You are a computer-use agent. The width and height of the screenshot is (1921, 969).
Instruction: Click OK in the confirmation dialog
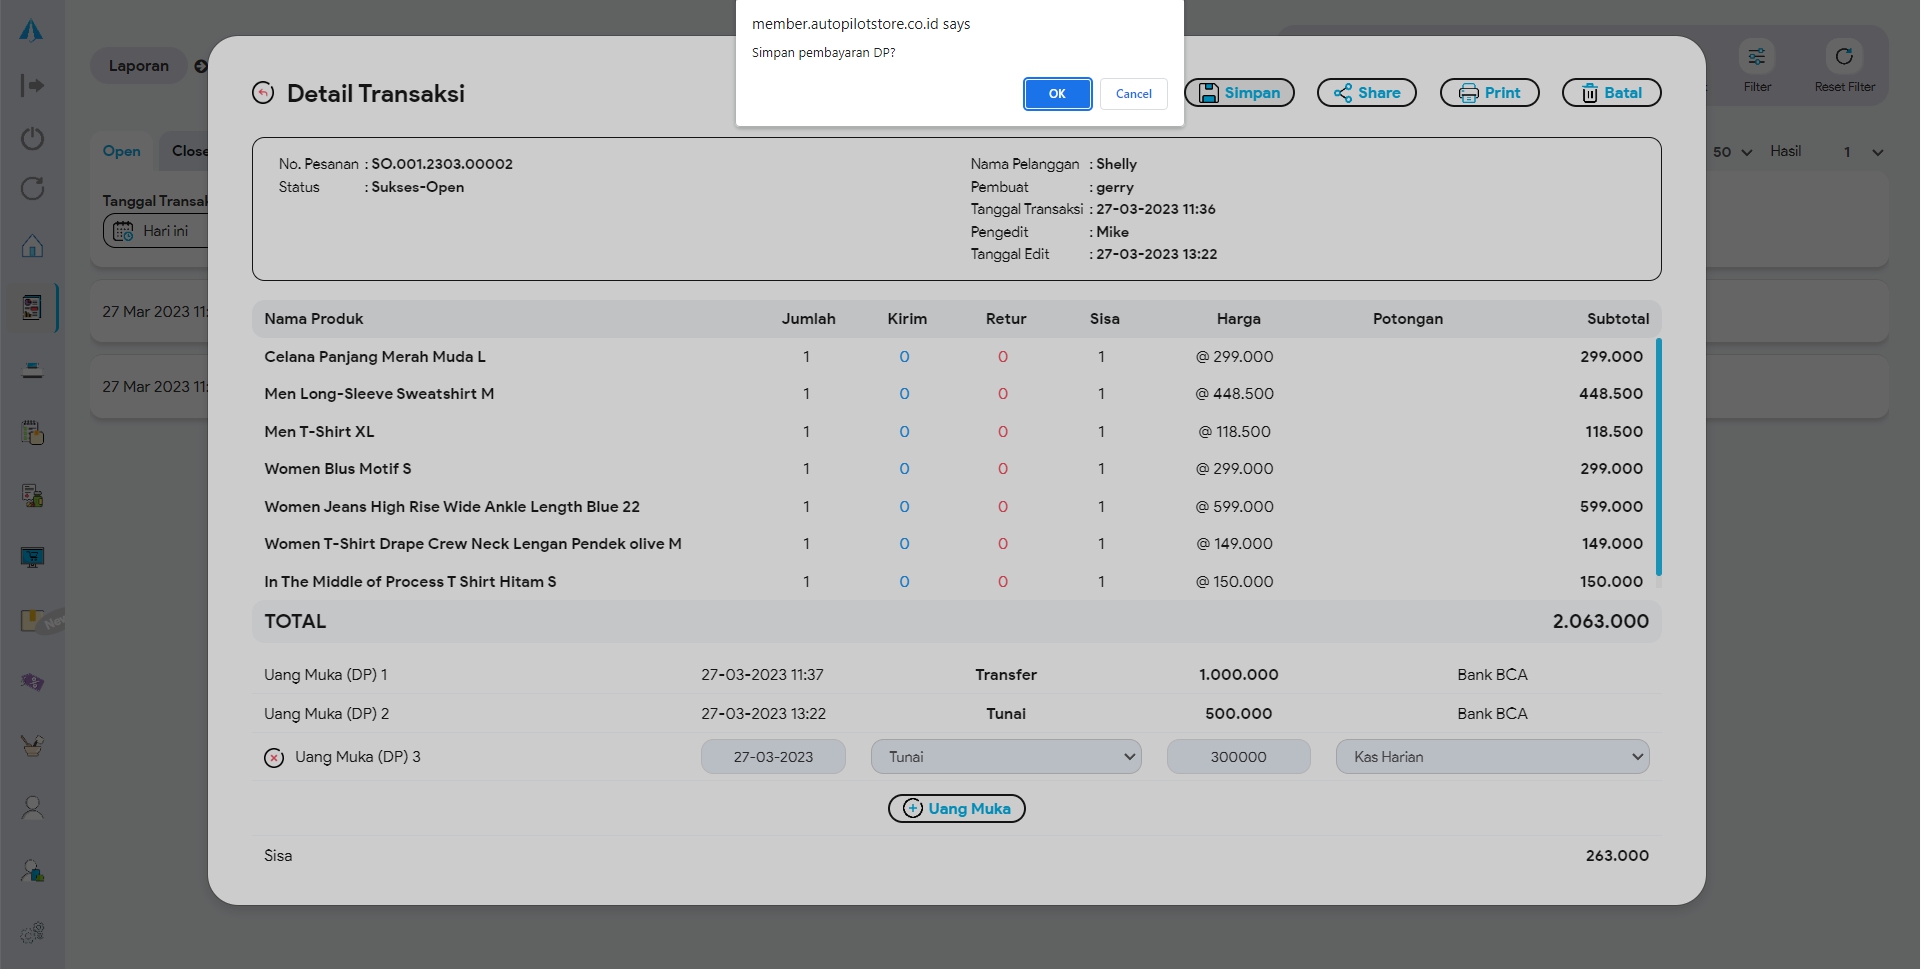coord(1057,94)
